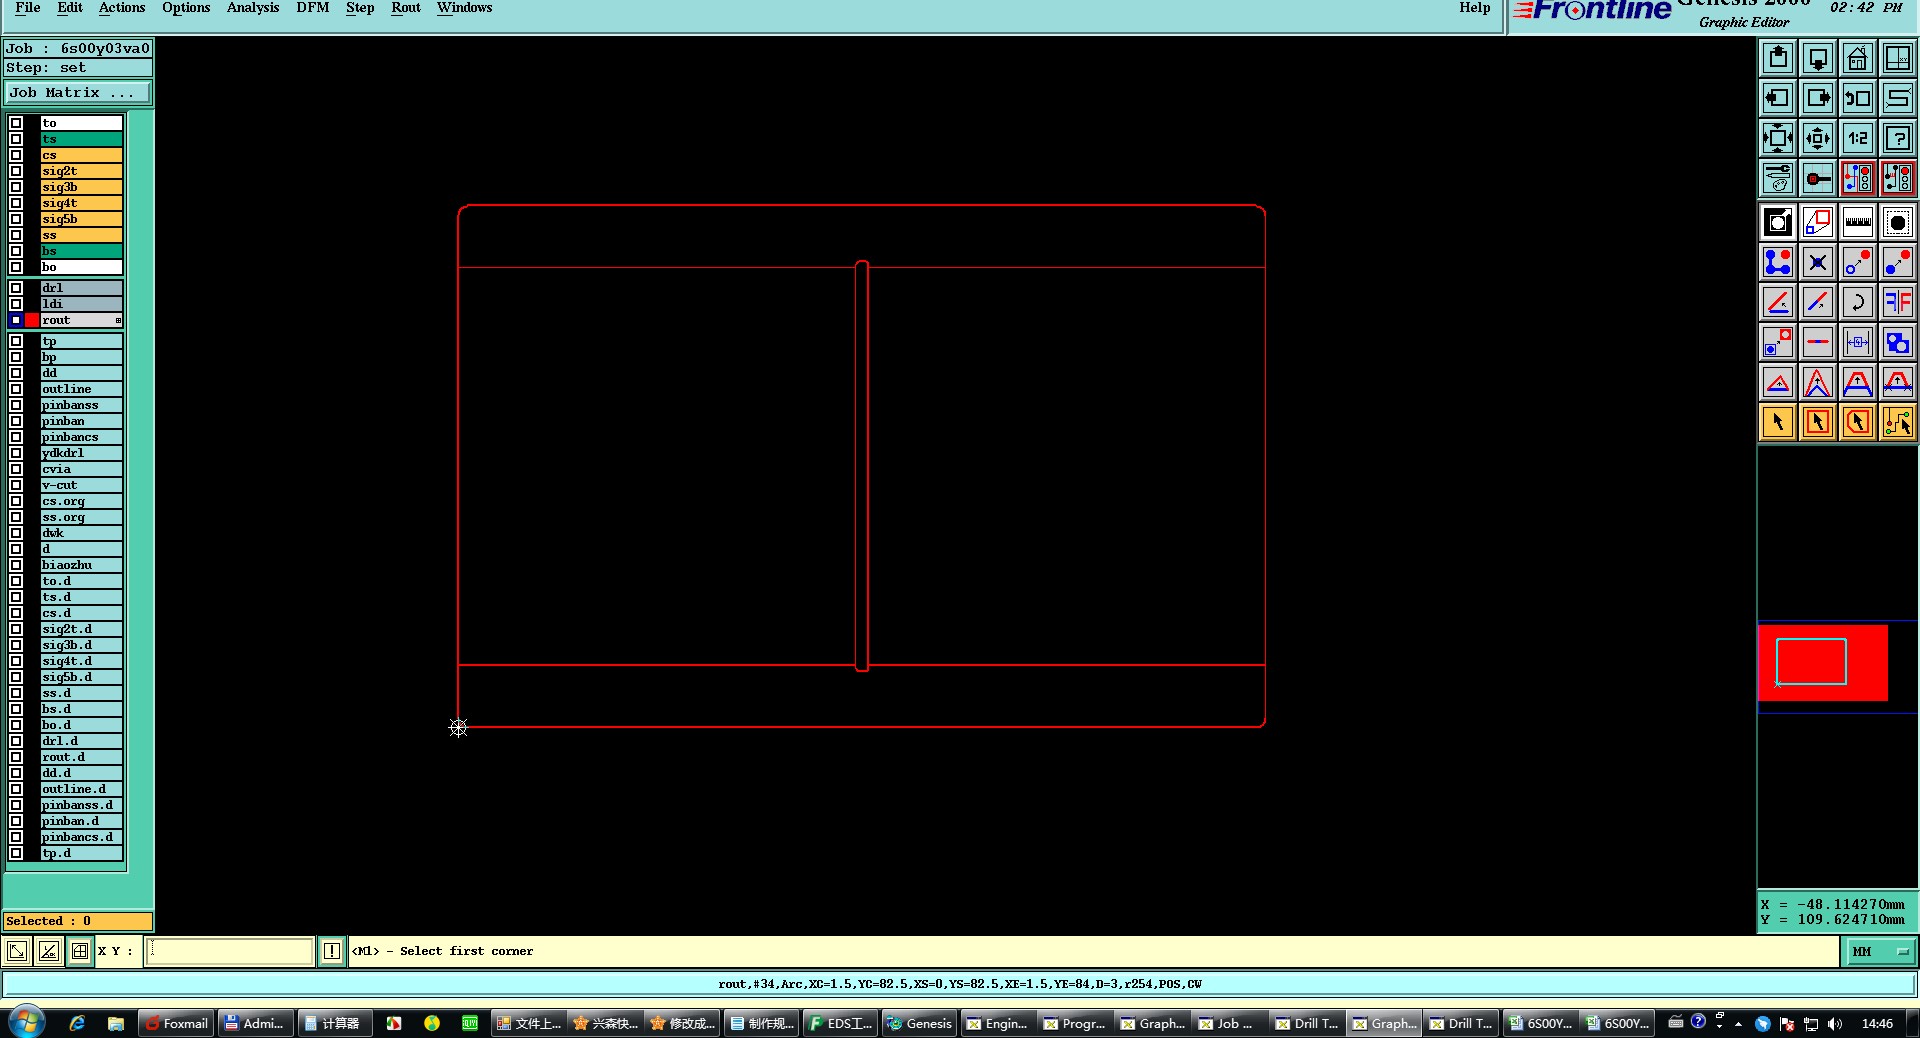Toggle the checkbox for layer drl
Viewport: 1920px width, 1038px height.
coord(16,288)
